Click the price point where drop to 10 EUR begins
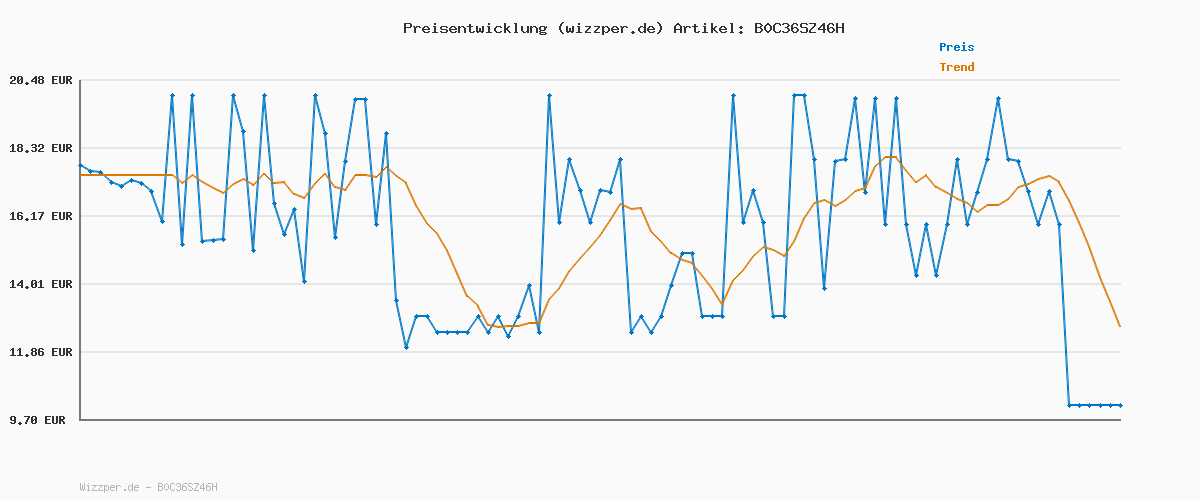This screenshot has height=500, width=1200. pyautogui.click(x=1059, y=224)
